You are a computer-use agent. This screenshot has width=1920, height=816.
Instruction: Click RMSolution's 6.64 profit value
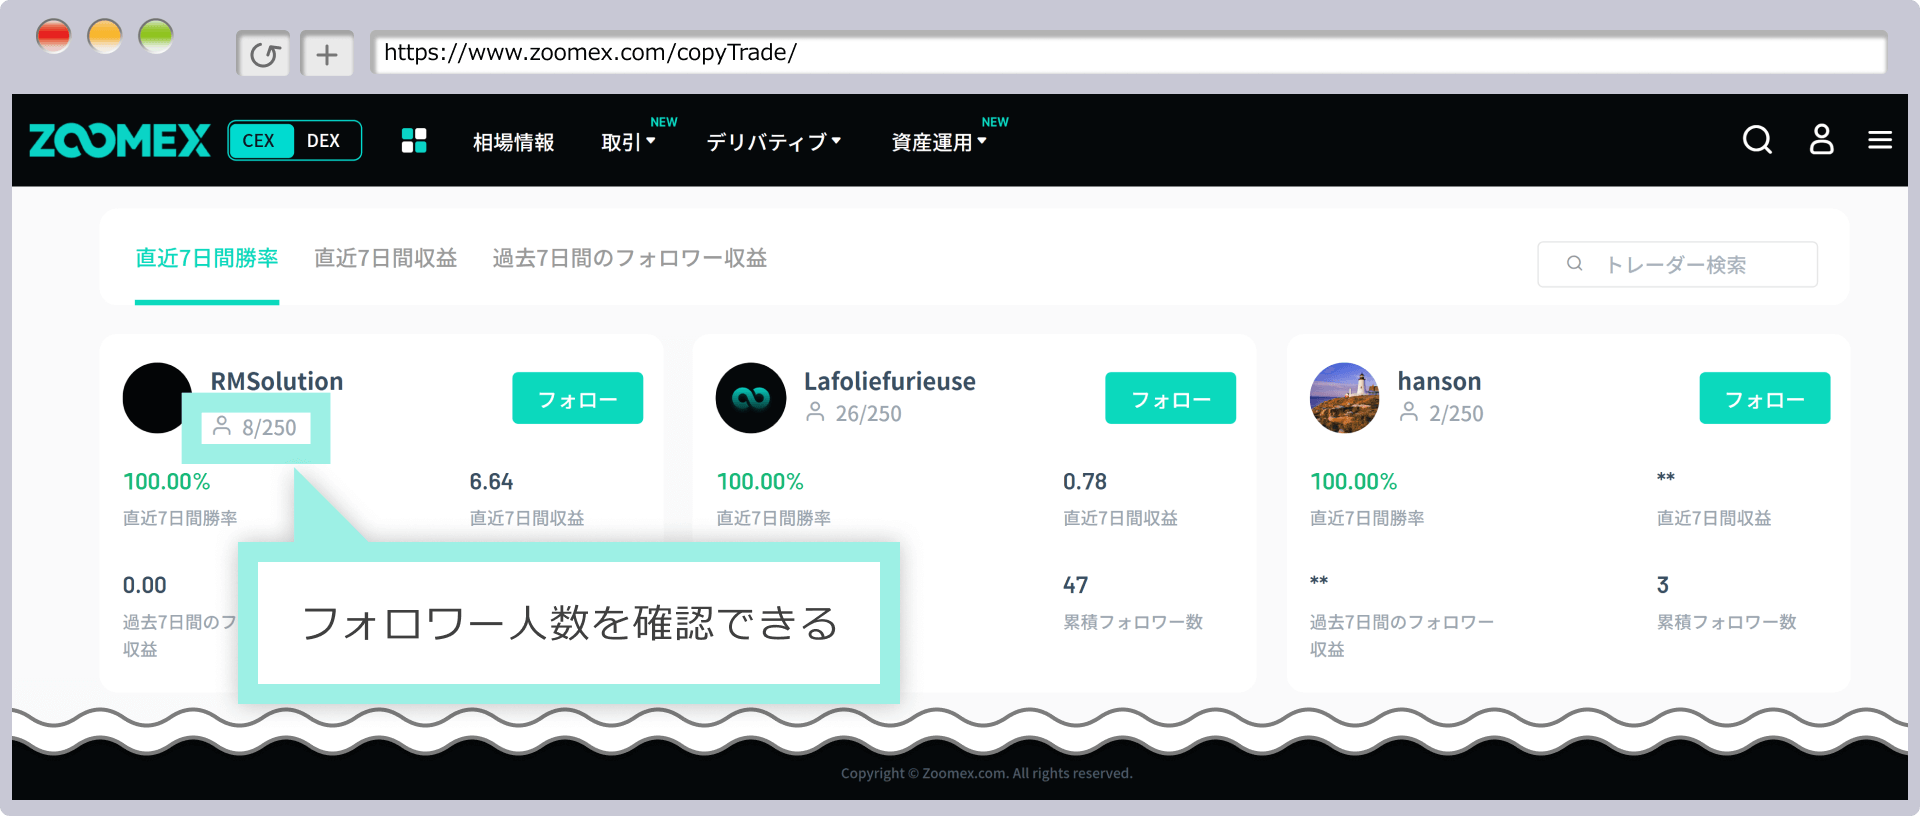491,482
